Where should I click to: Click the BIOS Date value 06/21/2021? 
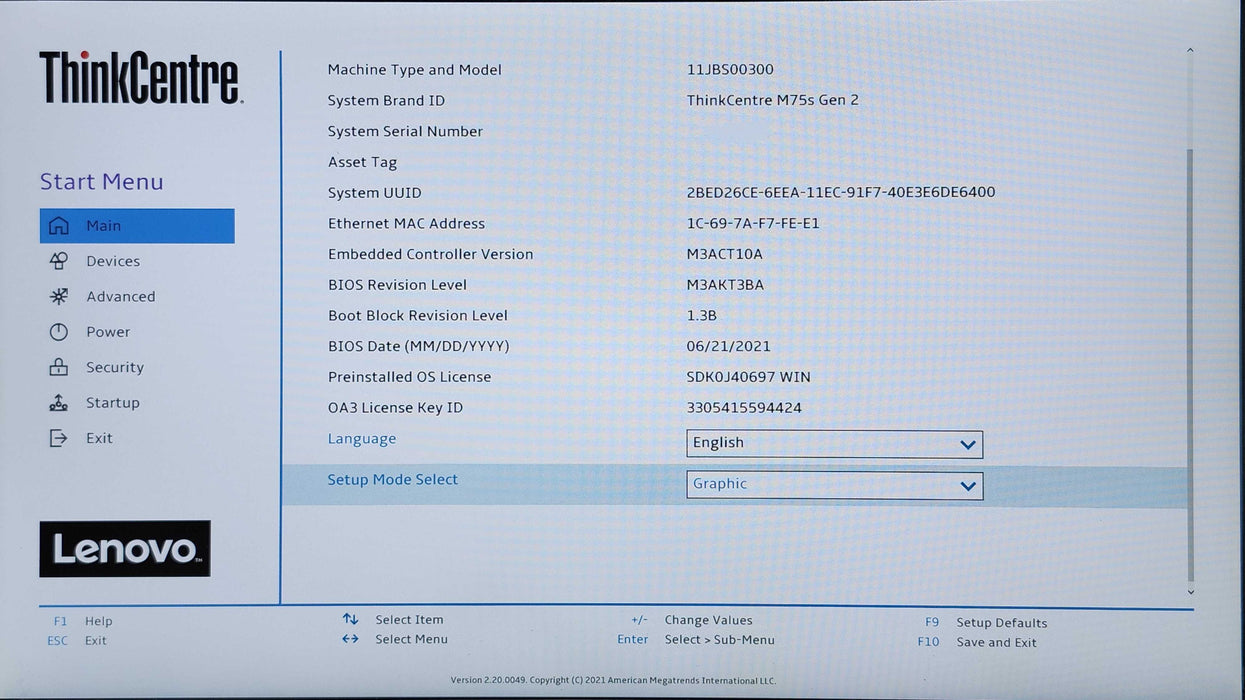tap(729, 347)
